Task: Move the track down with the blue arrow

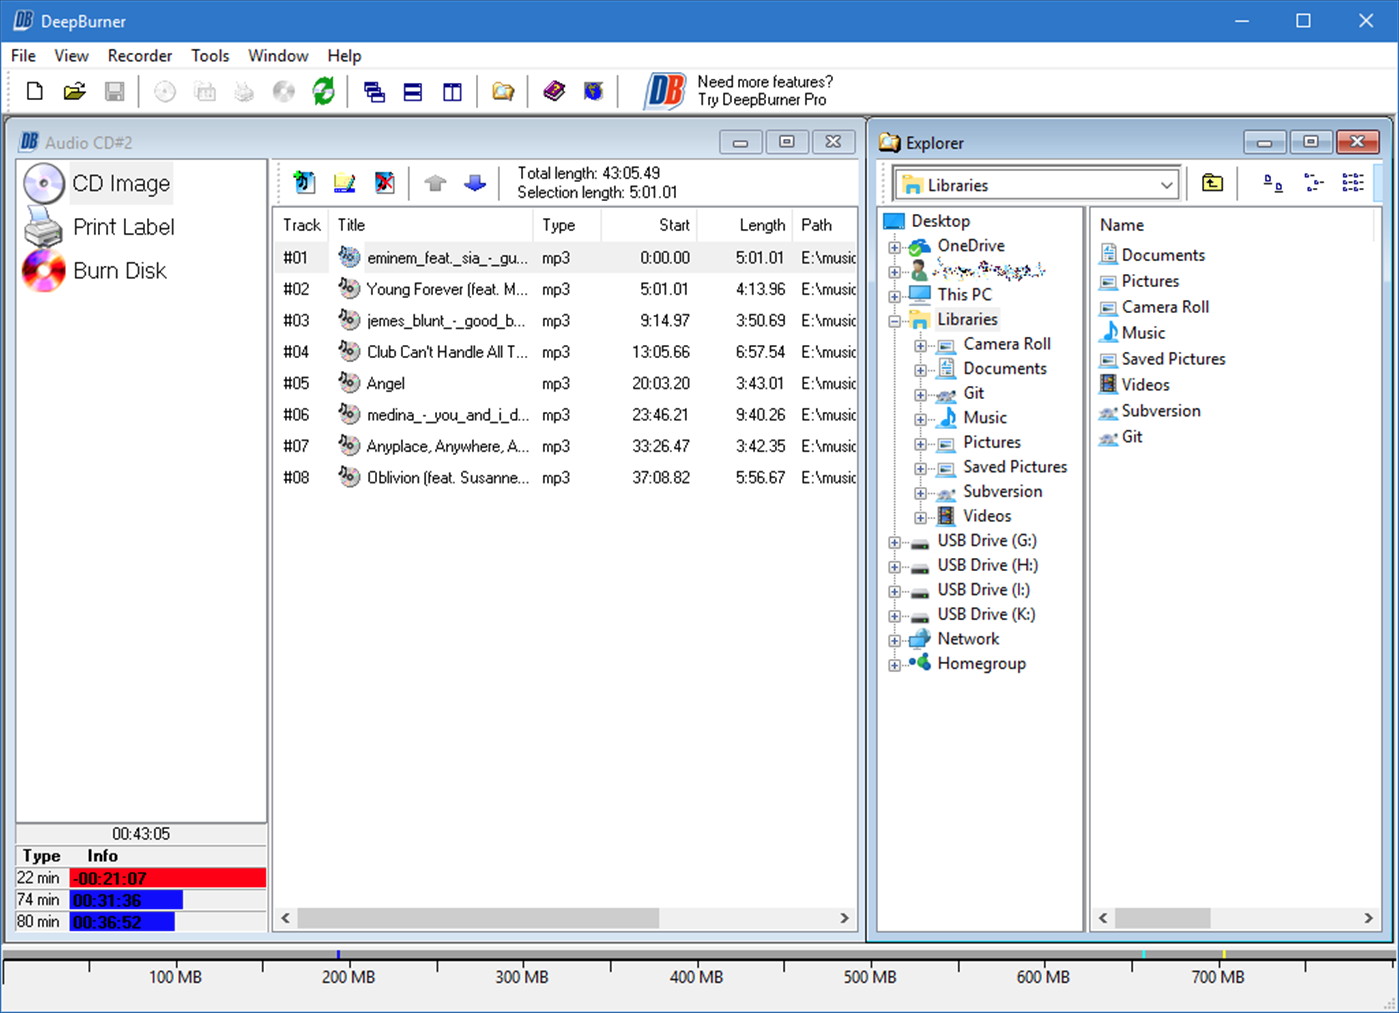Action: point(475,183)
